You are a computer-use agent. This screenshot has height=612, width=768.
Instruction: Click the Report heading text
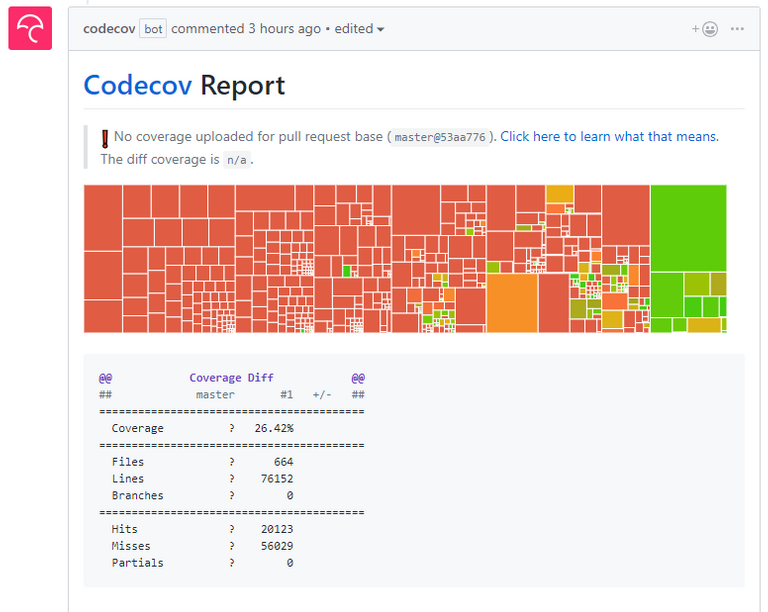242,85
